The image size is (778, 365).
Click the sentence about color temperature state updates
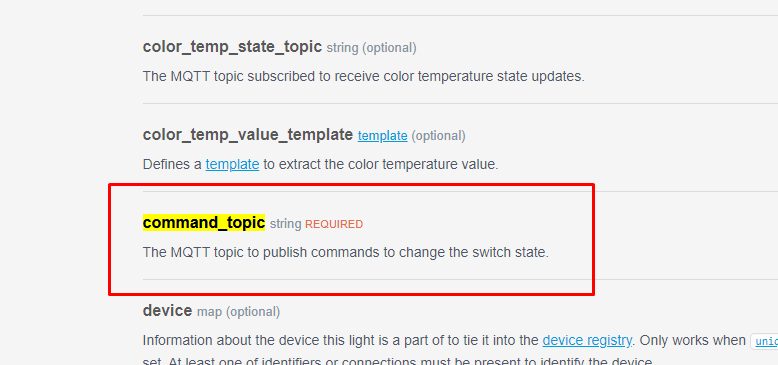[364, 76]
